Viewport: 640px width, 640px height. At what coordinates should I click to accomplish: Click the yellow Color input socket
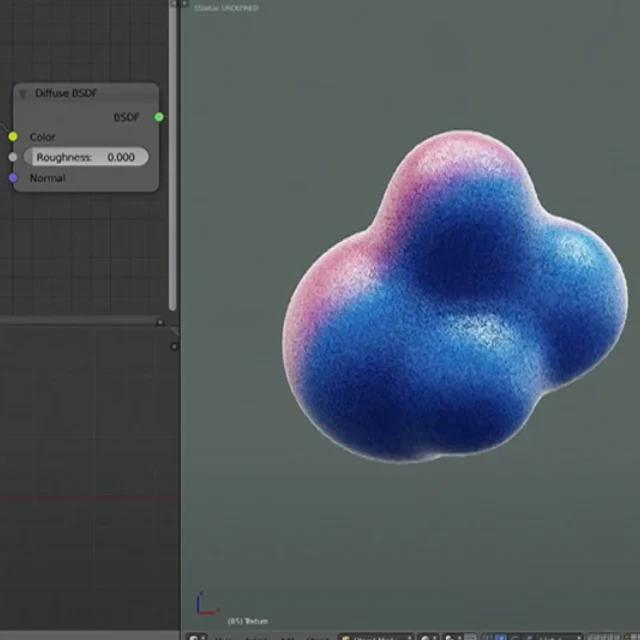(x=13, y=136)
